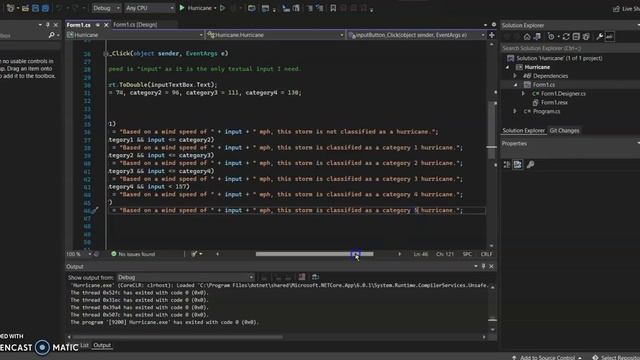This screenshot has height=360, width=640.
Task: Click the Save All toolbar icon
Action: (45, 8)
